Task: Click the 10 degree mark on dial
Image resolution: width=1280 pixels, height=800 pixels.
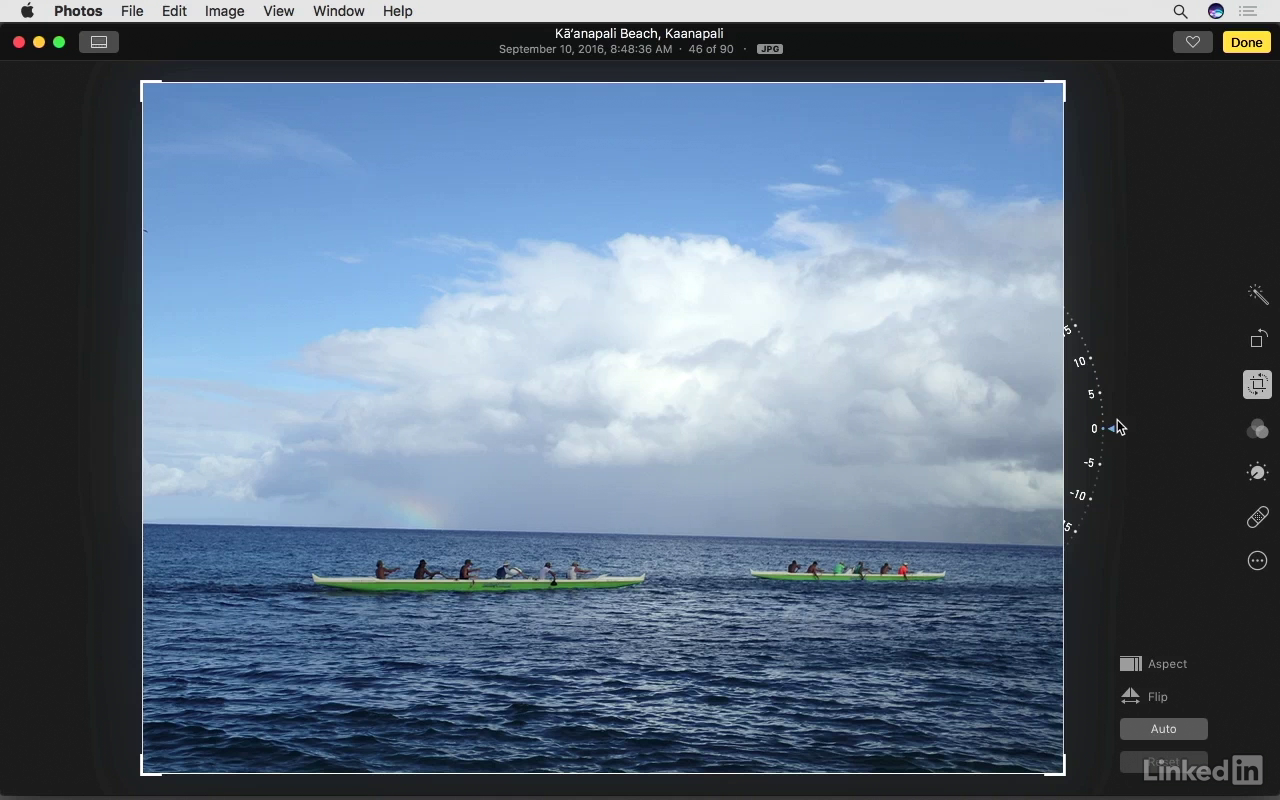Action: (x=1079, y=362)
